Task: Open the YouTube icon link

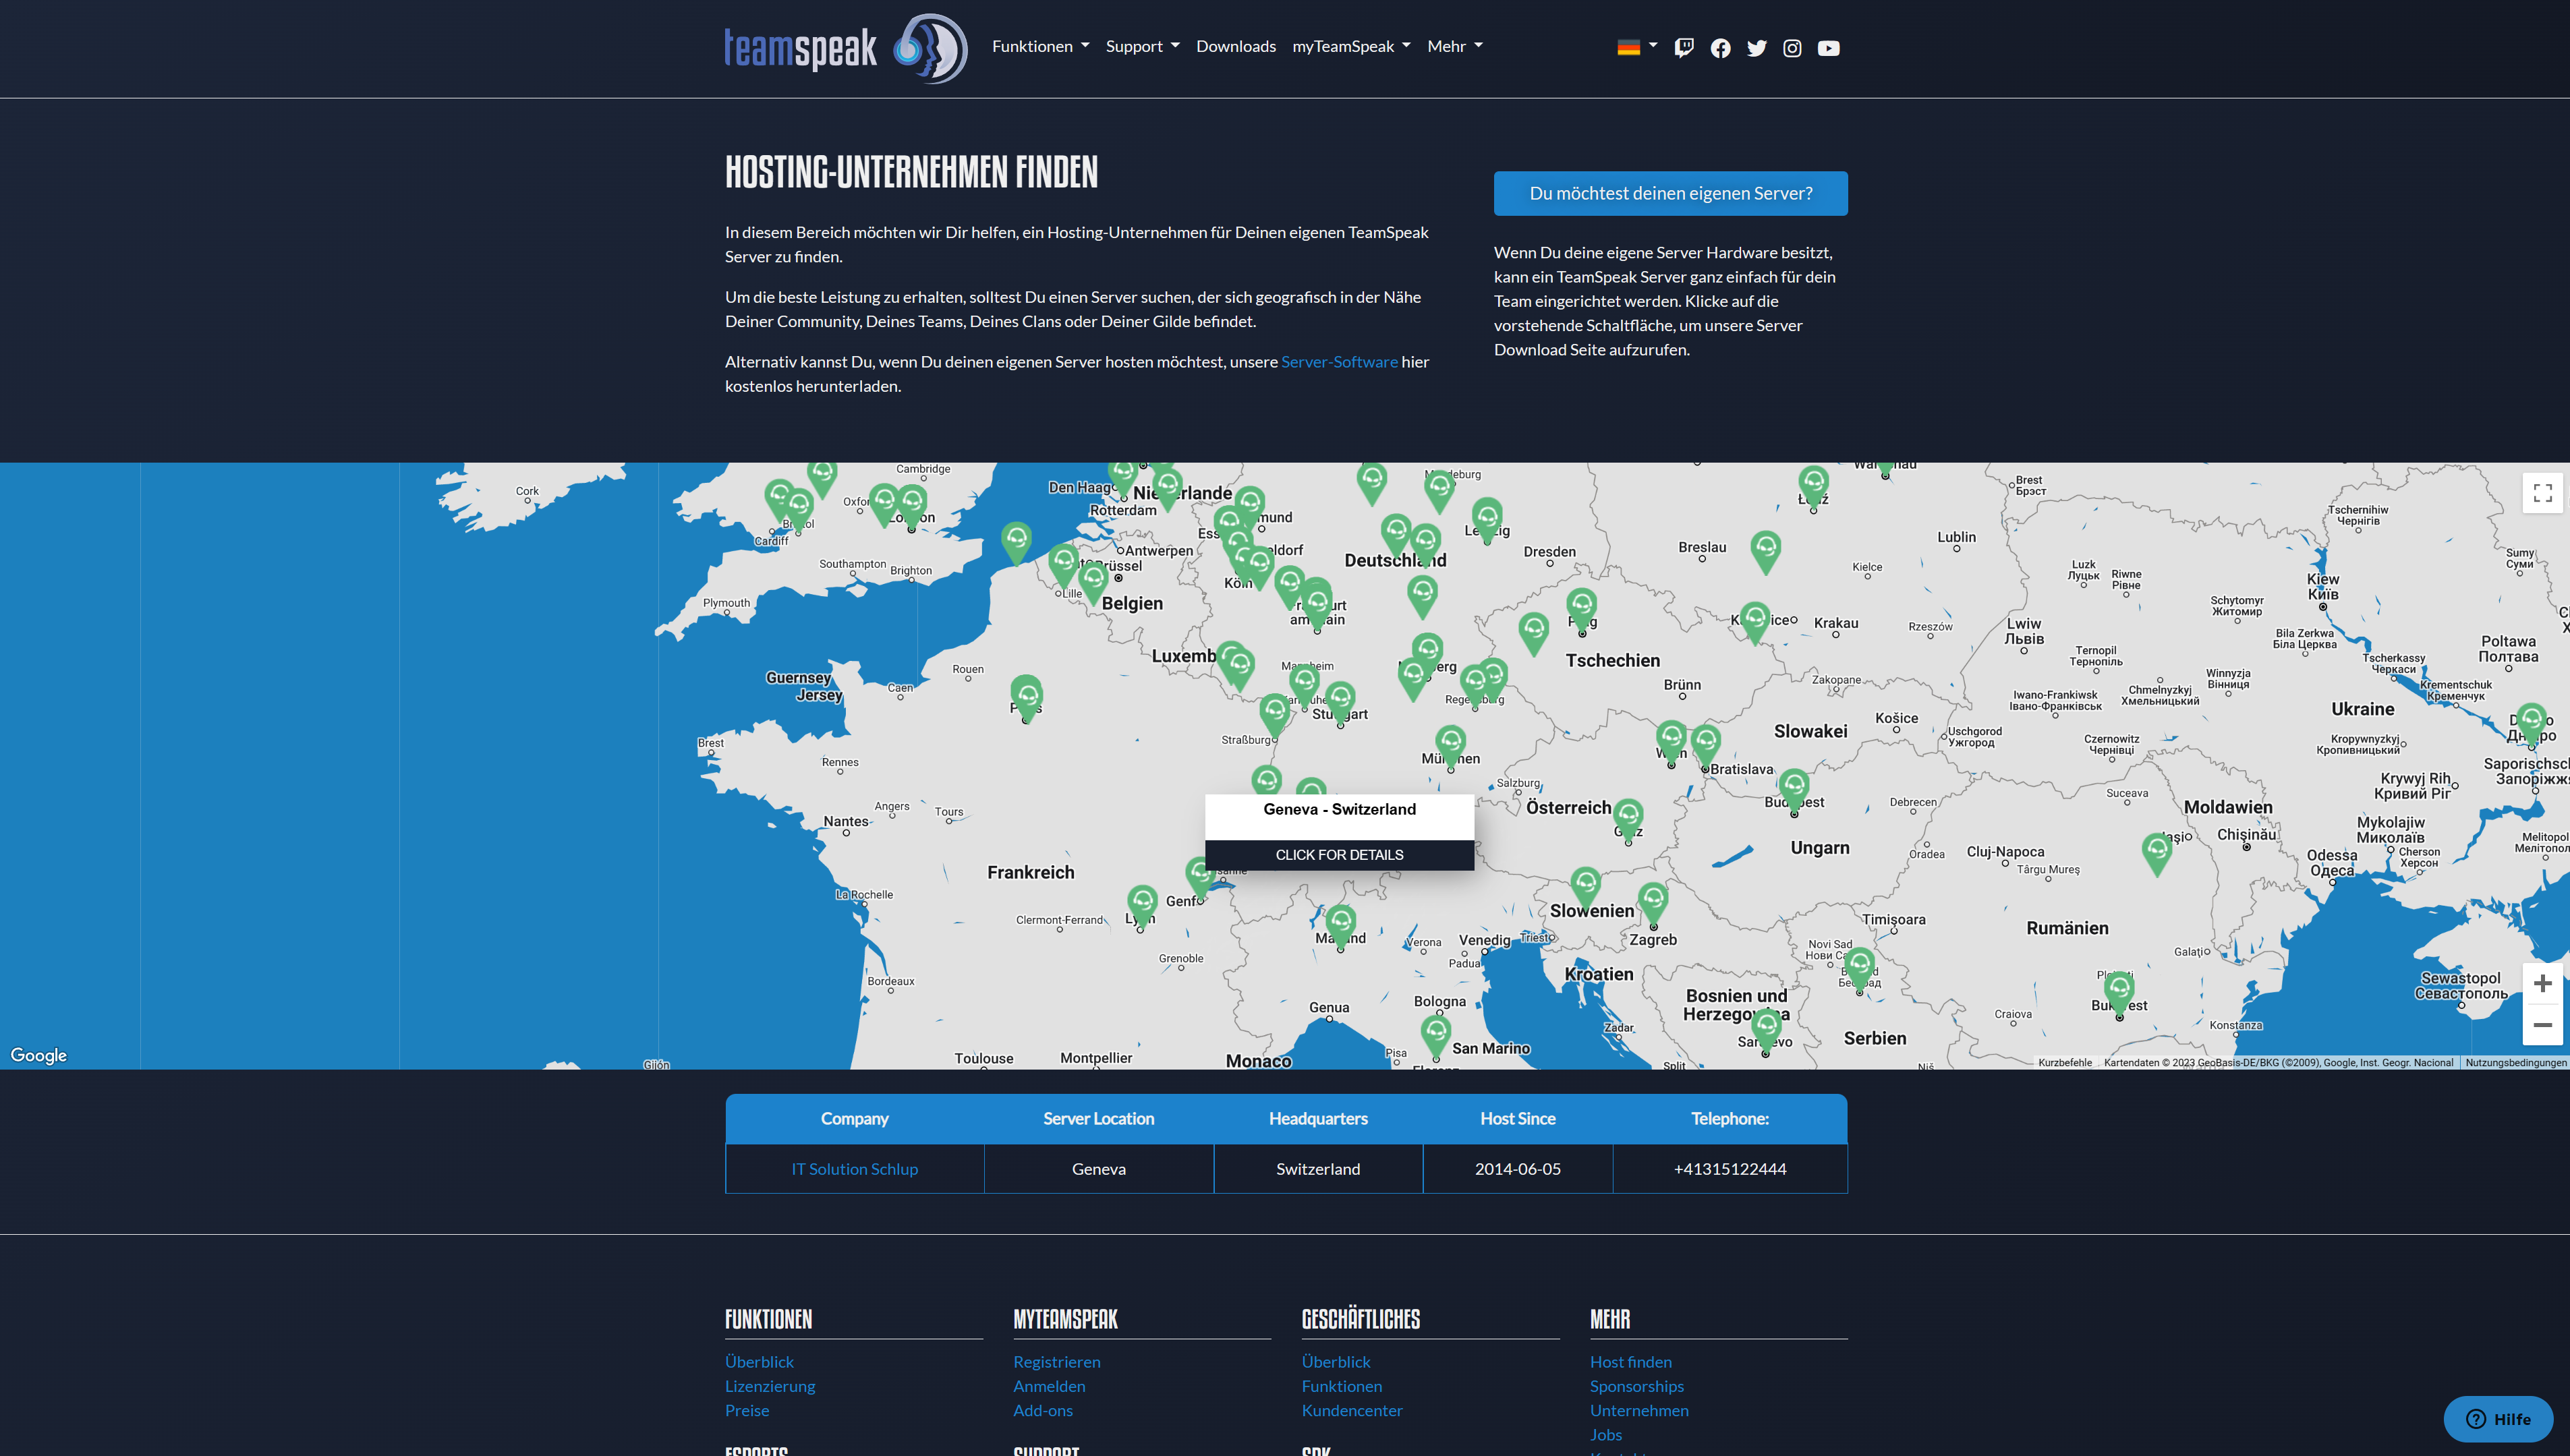Action: tap(1828, 48)
